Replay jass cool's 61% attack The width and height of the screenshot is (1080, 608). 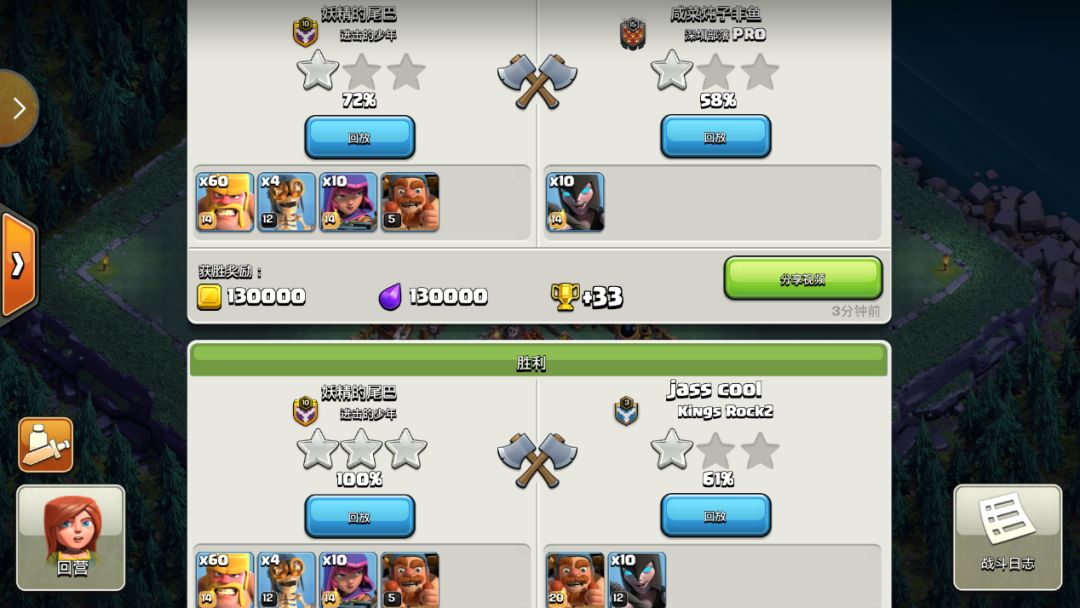pos(716,515)
